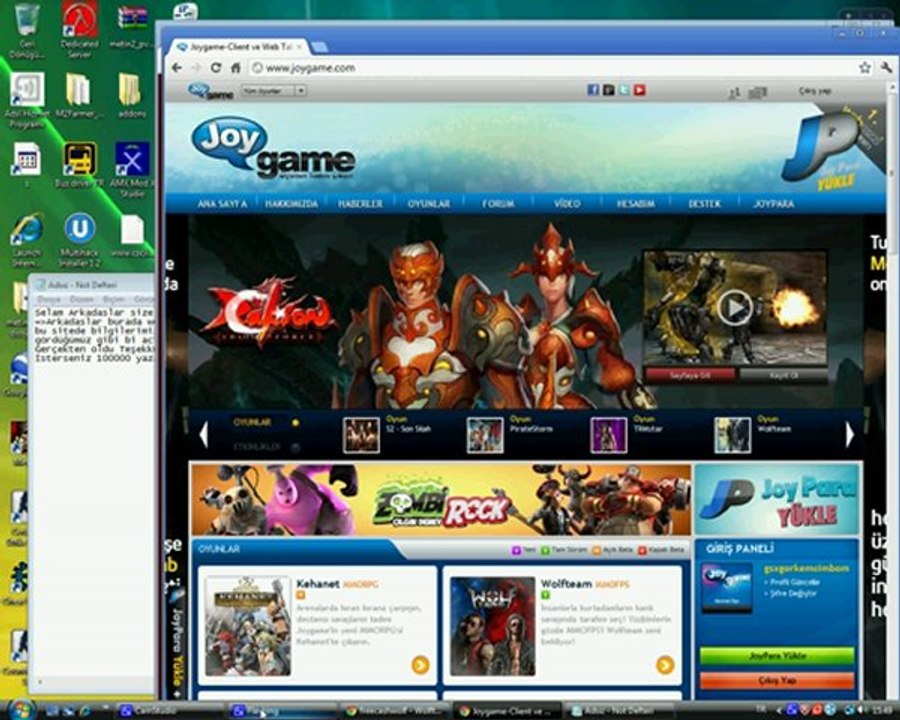This screenshot has width=900, height=720.
Task: Open a new browser tab
Action: (319, 47)
